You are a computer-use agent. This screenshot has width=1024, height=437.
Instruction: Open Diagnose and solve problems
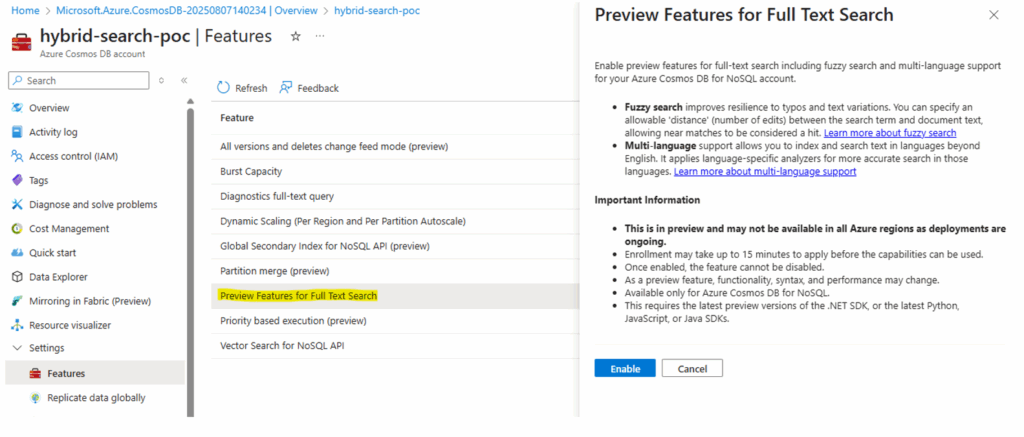93,204
